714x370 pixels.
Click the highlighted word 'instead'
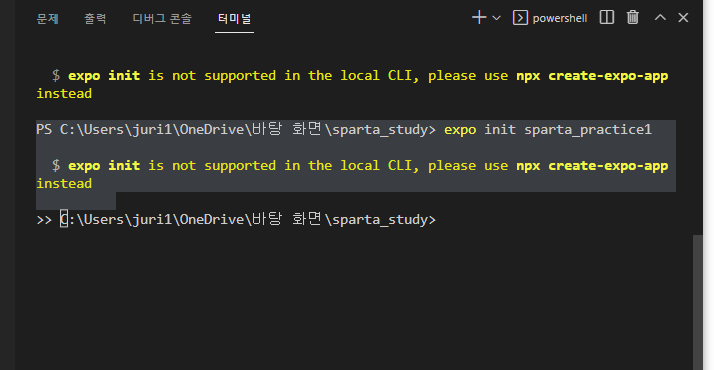[x=64, y=183]
